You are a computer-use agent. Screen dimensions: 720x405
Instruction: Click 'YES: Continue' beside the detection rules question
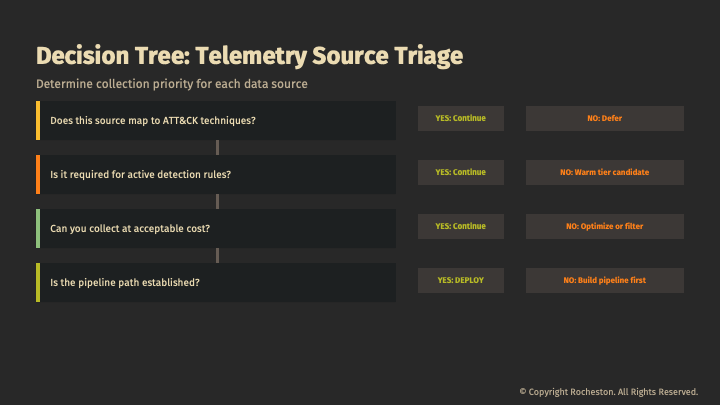460,172
